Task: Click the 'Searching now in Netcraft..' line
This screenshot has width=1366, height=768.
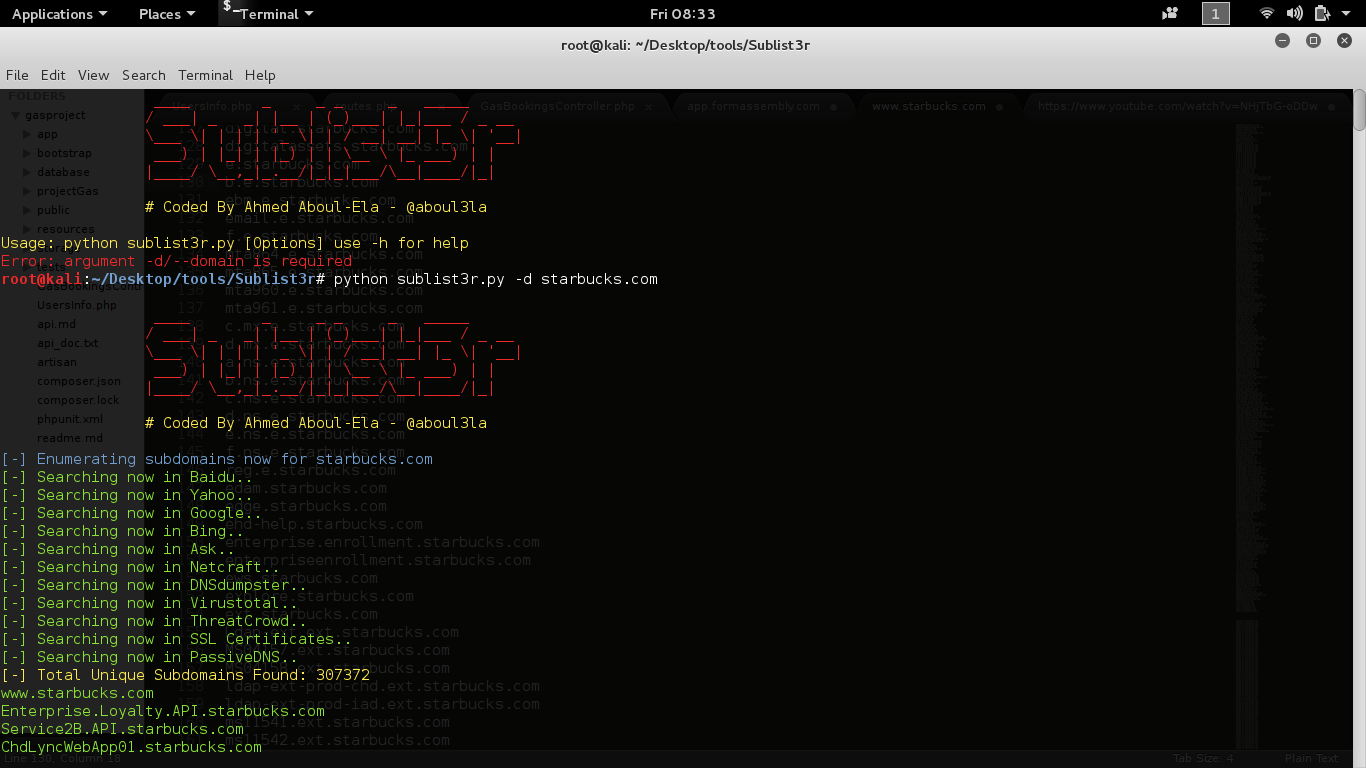Action: (140, 567)
